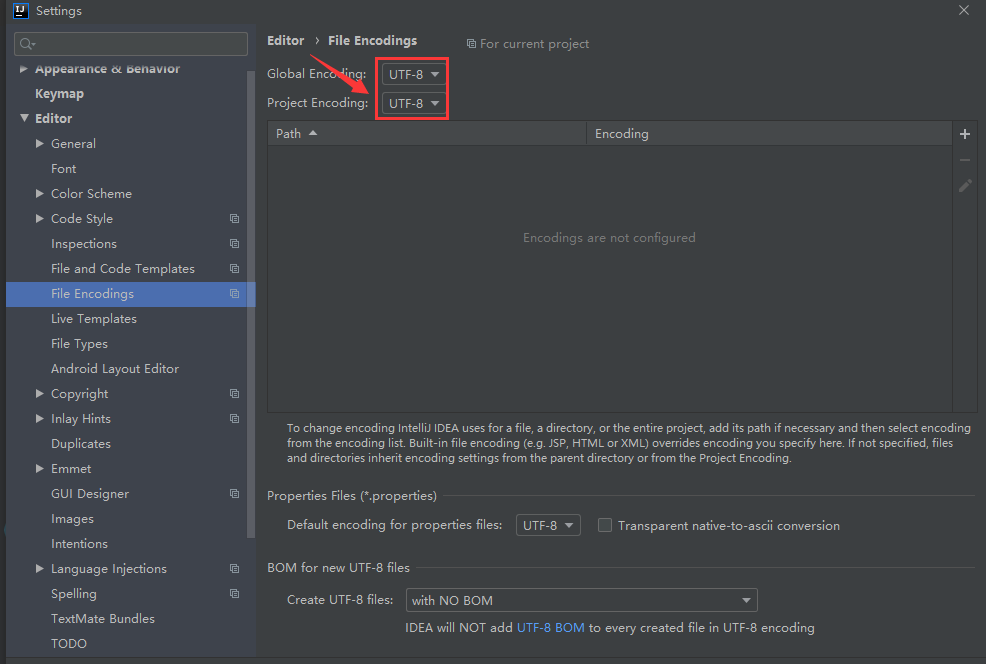The image size is (986, 664).
Task: Click the settings tree scrollbar
Action: 252,303
